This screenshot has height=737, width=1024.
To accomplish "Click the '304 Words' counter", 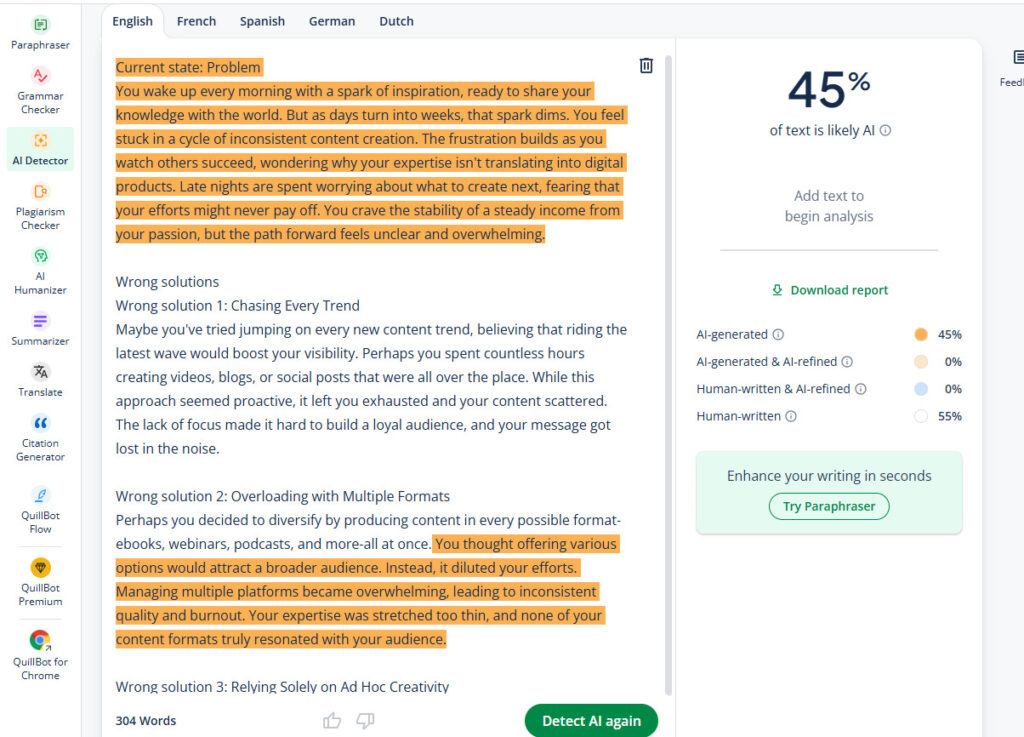I will (146, 721).
